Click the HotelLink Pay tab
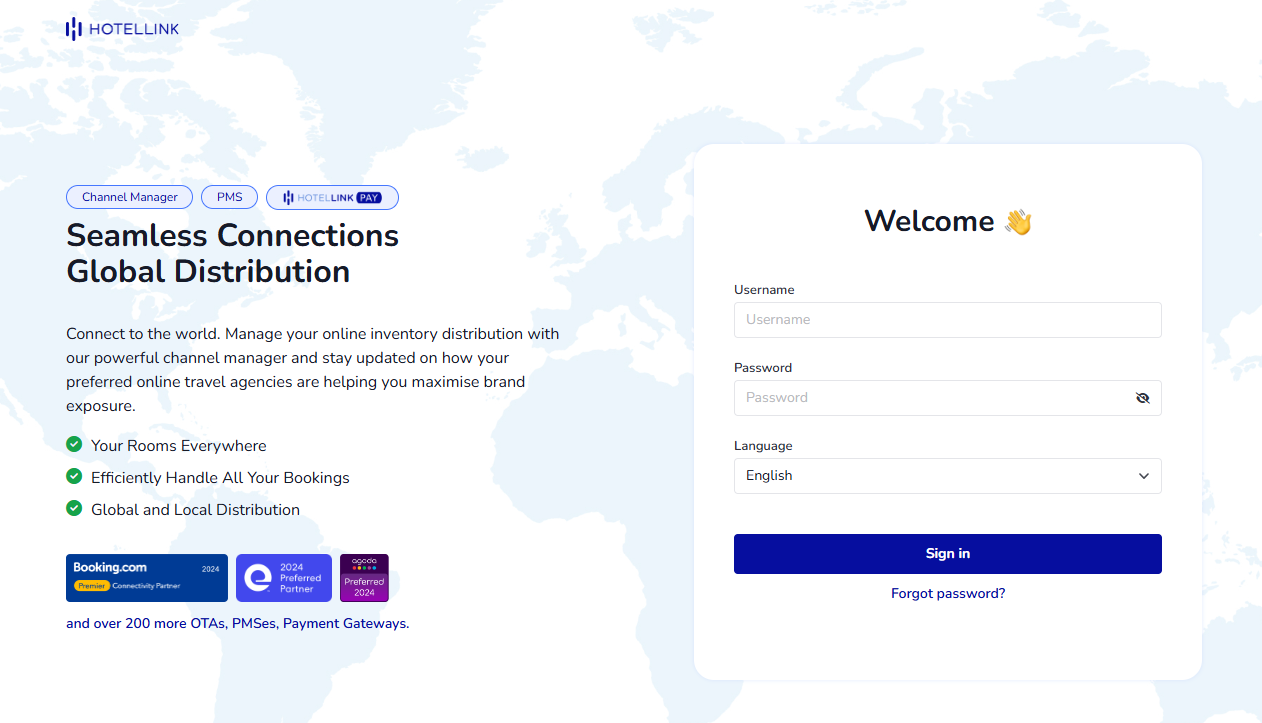 point(332,196)
